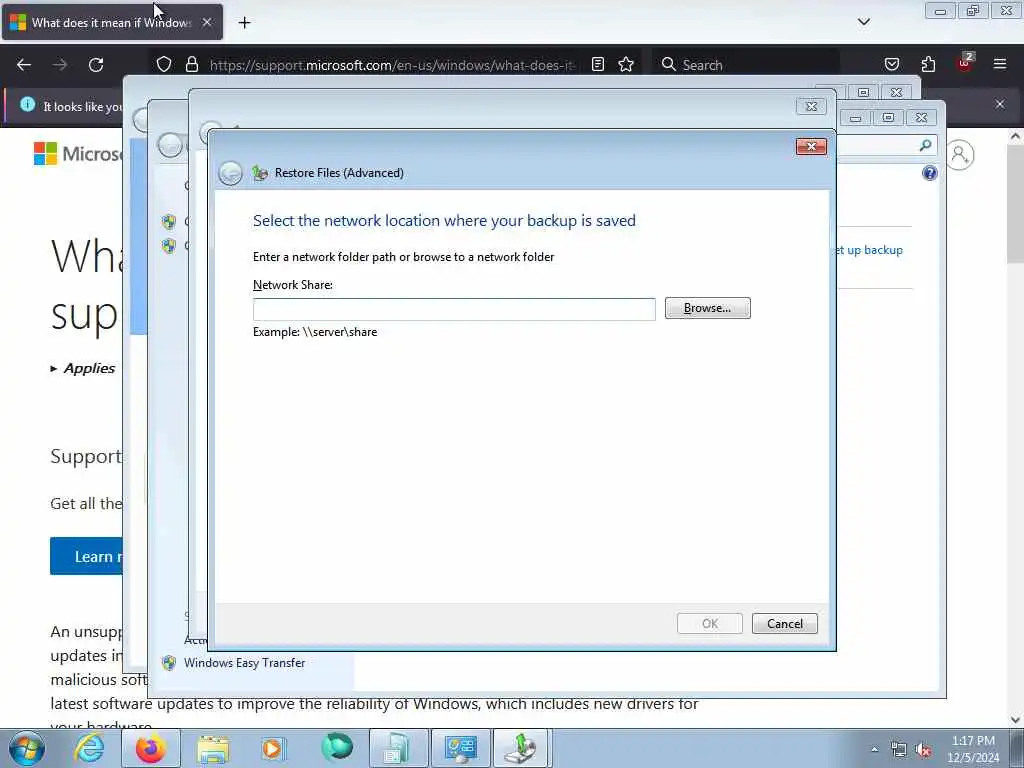Click the tracking protection shield icon
This screenshot has width=1024, height=768.
[x=164, y=64]
